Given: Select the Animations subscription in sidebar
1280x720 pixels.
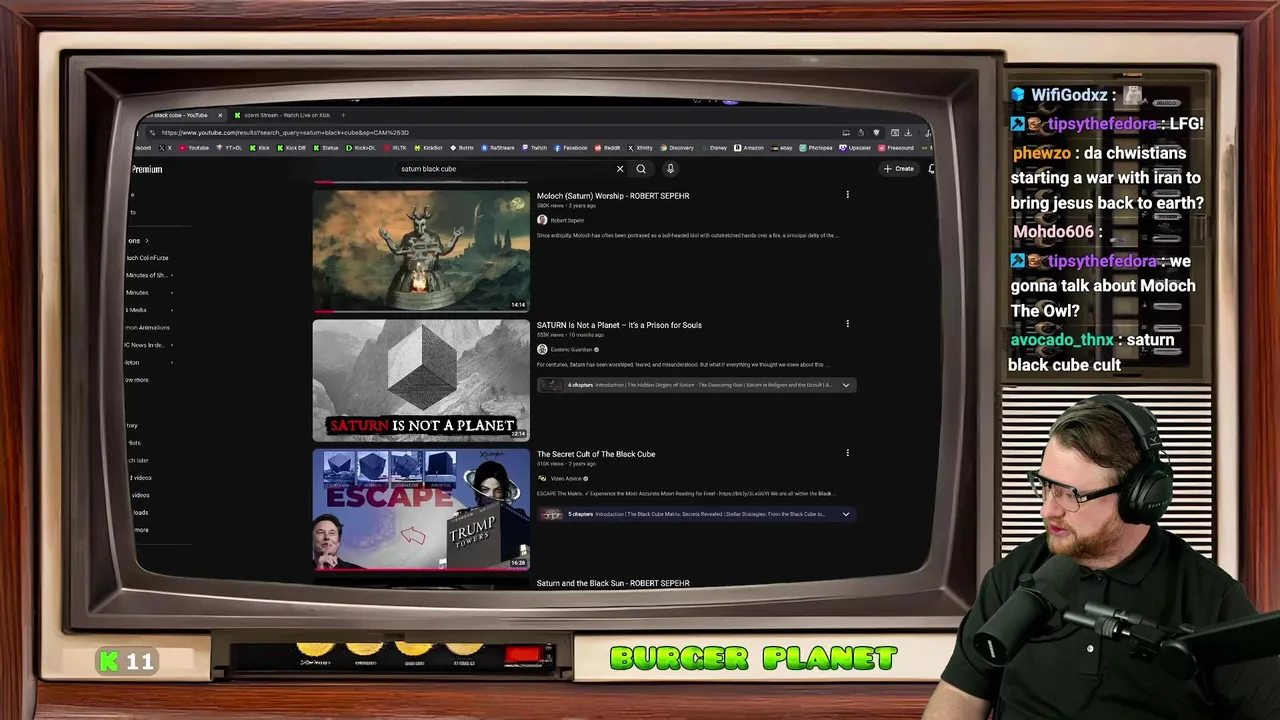Looking at the screenshot, I should [x=148, y=327].
